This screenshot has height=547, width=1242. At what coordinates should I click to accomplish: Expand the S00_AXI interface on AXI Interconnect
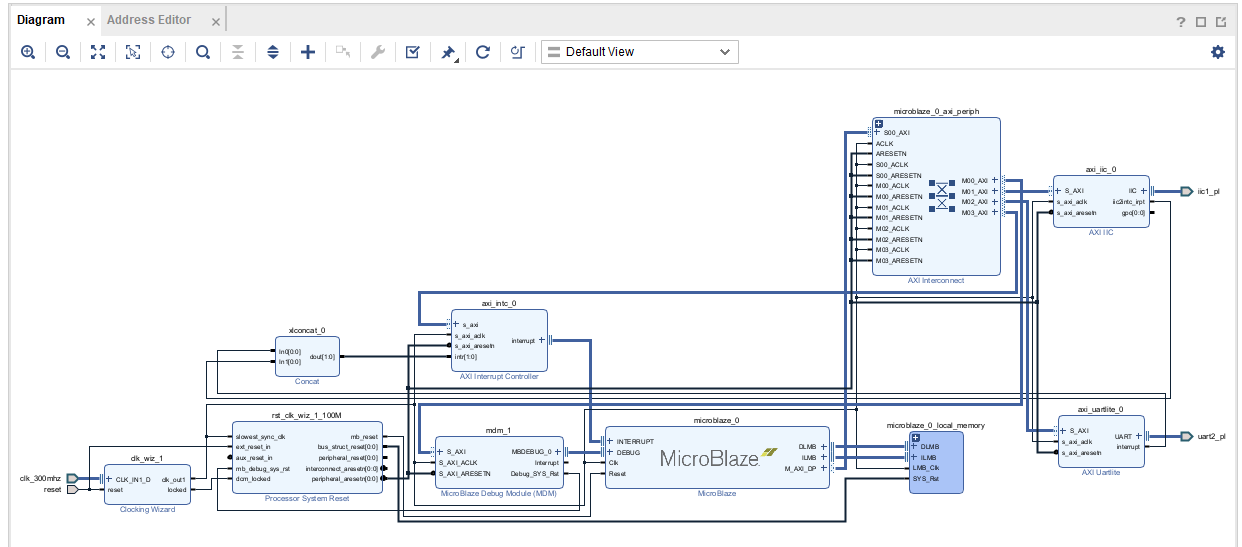(878, 132)
